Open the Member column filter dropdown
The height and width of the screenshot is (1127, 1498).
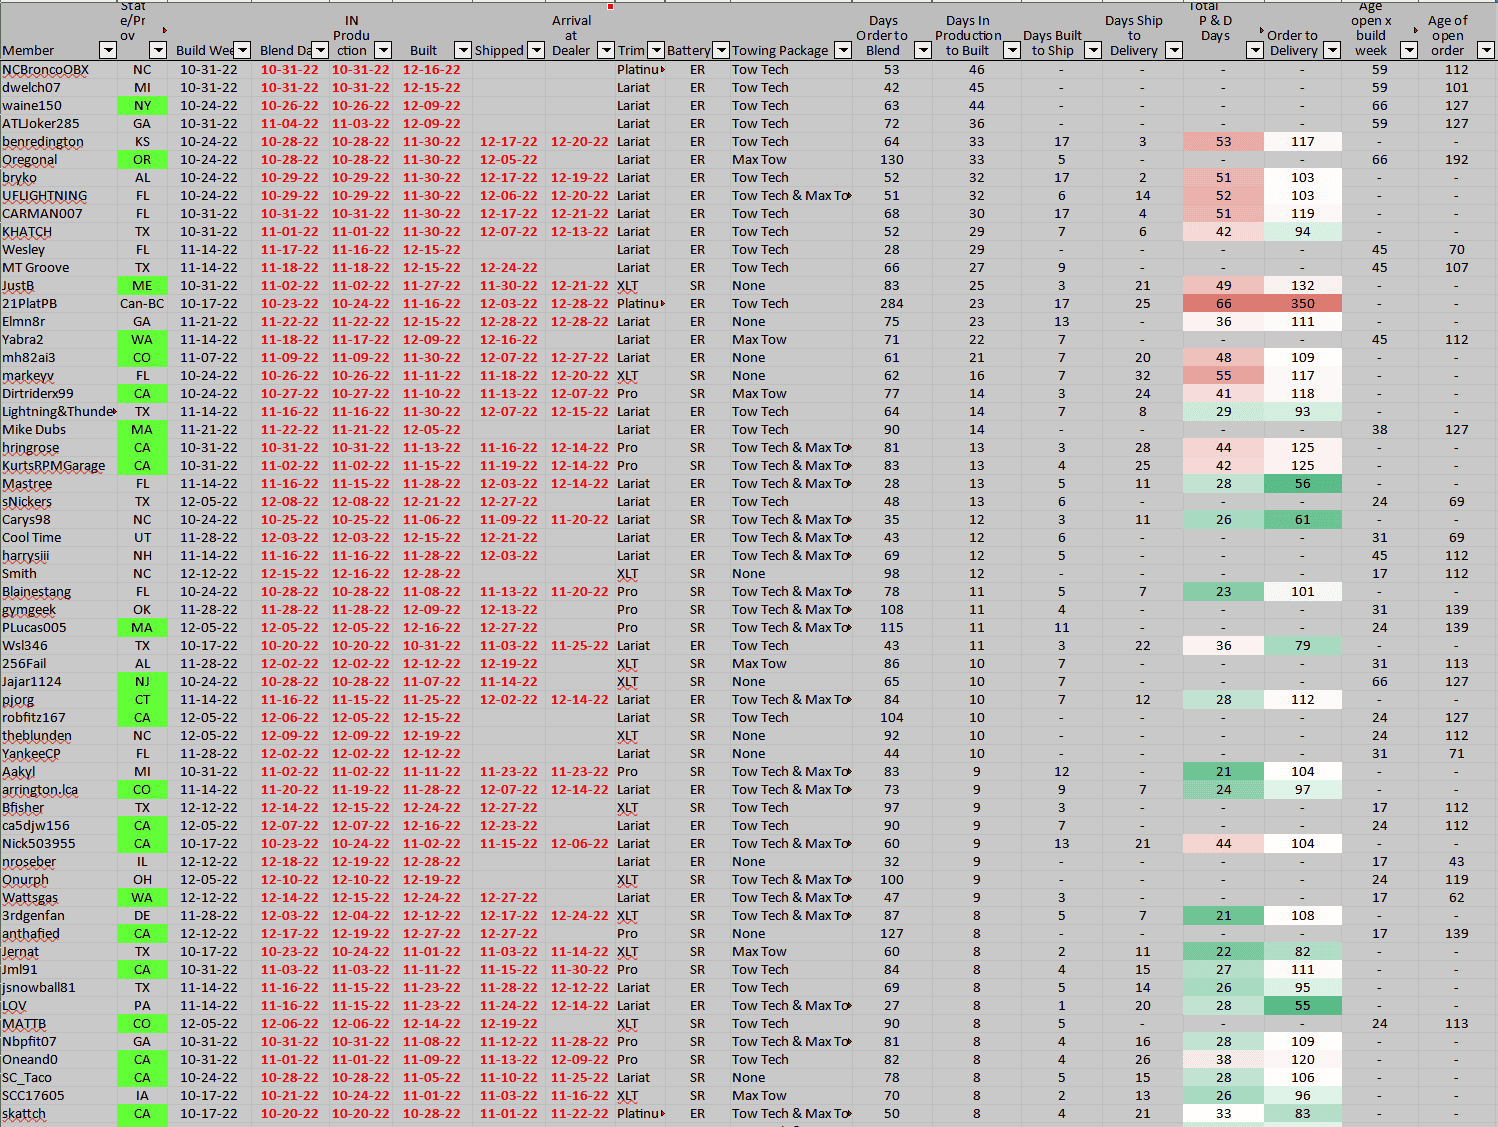[108, 50]
